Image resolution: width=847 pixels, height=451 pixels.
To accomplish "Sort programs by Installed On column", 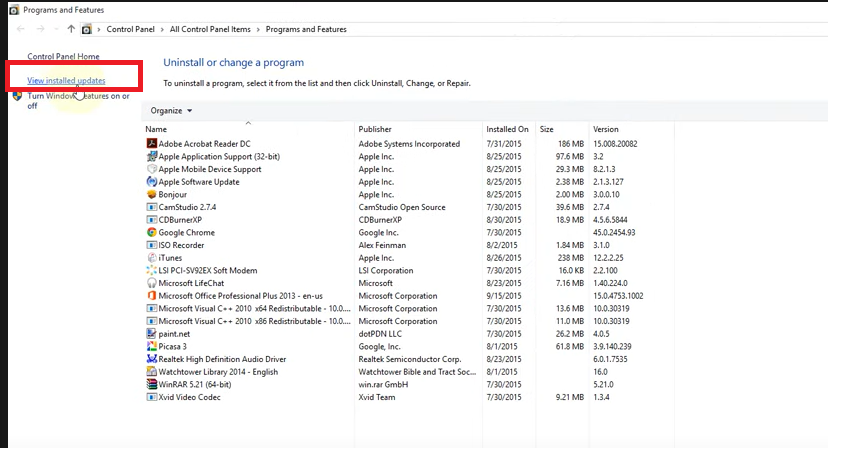I will (507, 130).
